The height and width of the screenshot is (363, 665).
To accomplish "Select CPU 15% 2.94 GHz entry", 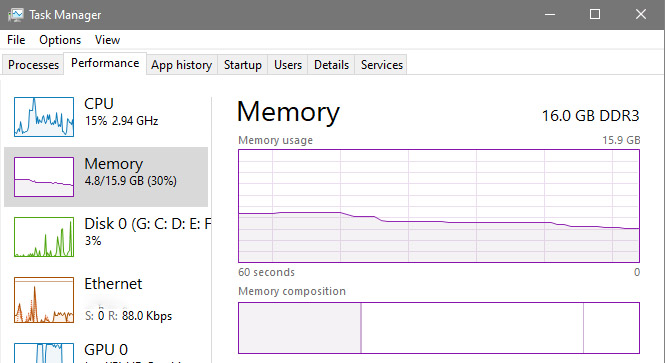I will click(106, 117).
